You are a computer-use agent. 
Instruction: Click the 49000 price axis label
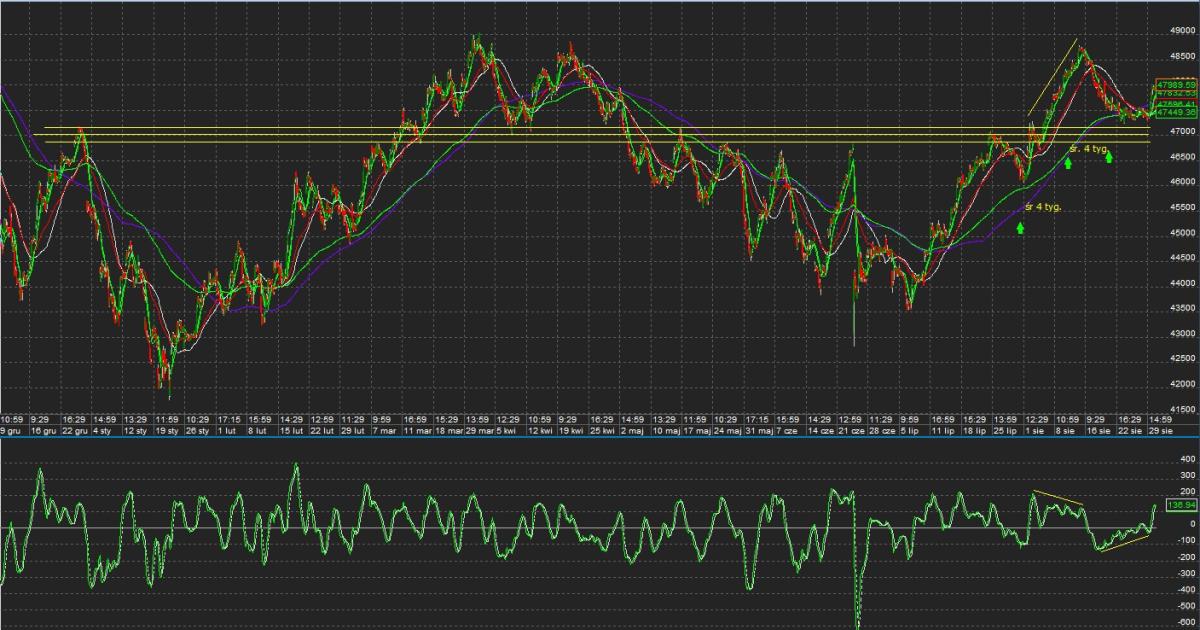(x=1180, y=30)
